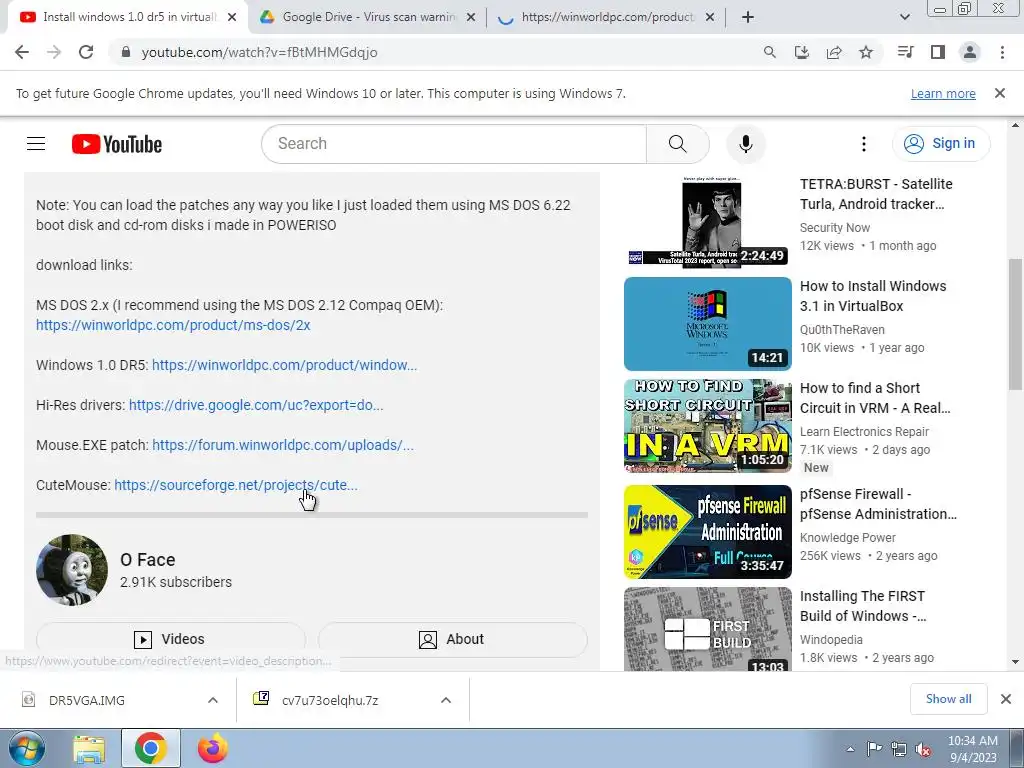Go back using the browser back arrow
This screenshot has width=1024, height=768.
22,52
